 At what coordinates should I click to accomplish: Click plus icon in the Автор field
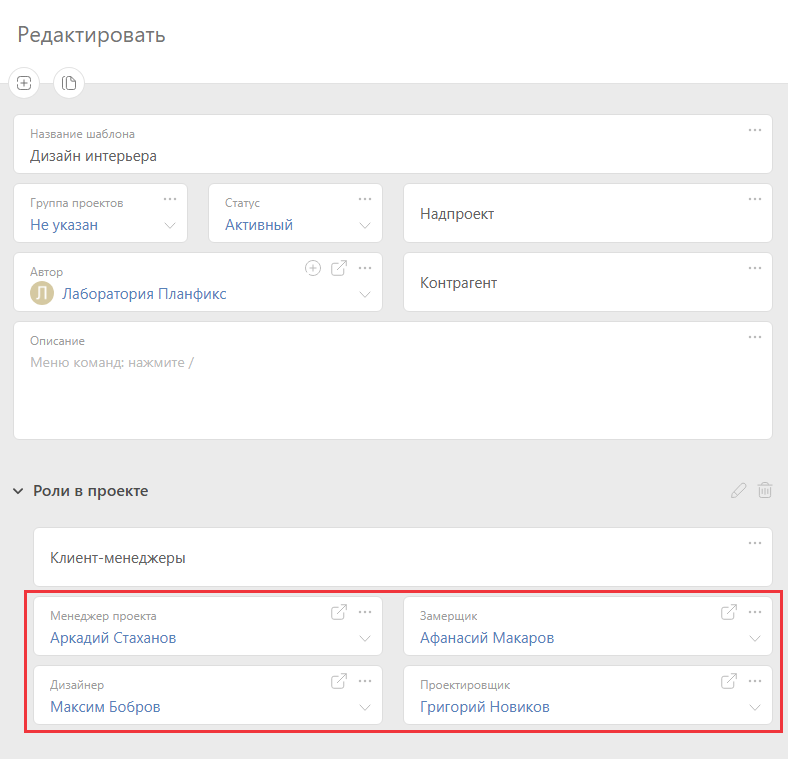point(313,268)
